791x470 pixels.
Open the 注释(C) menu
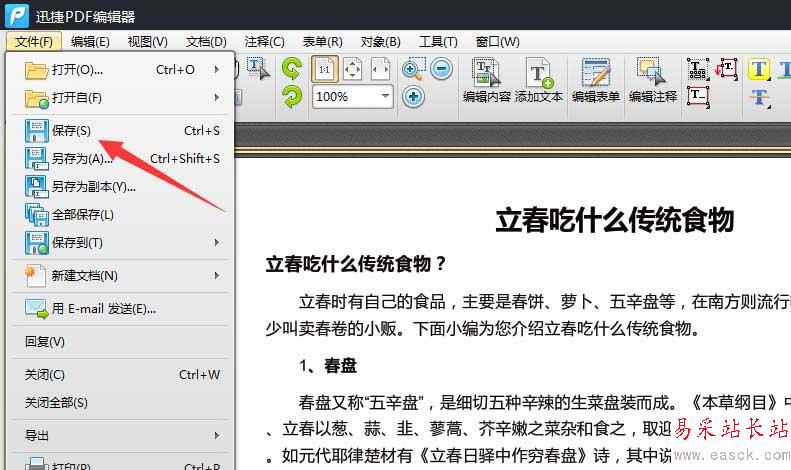264,41
